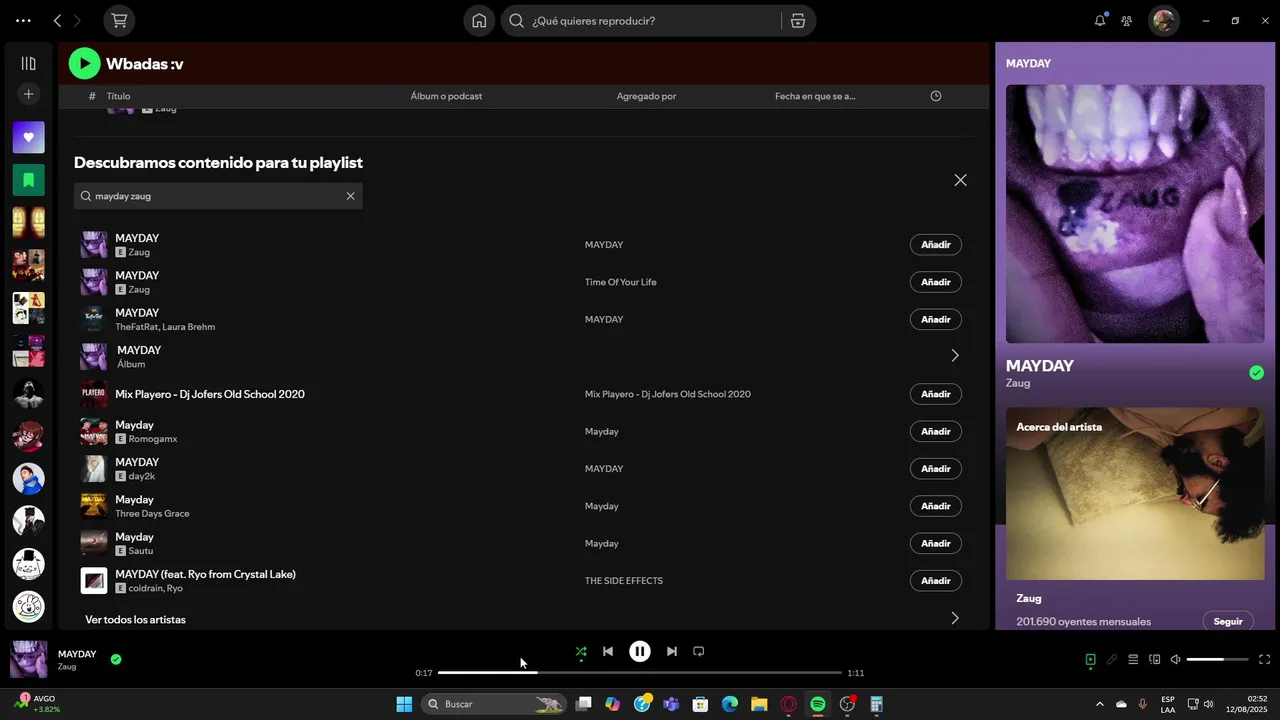Go back with the left arrow

click(x=57, y=20)
